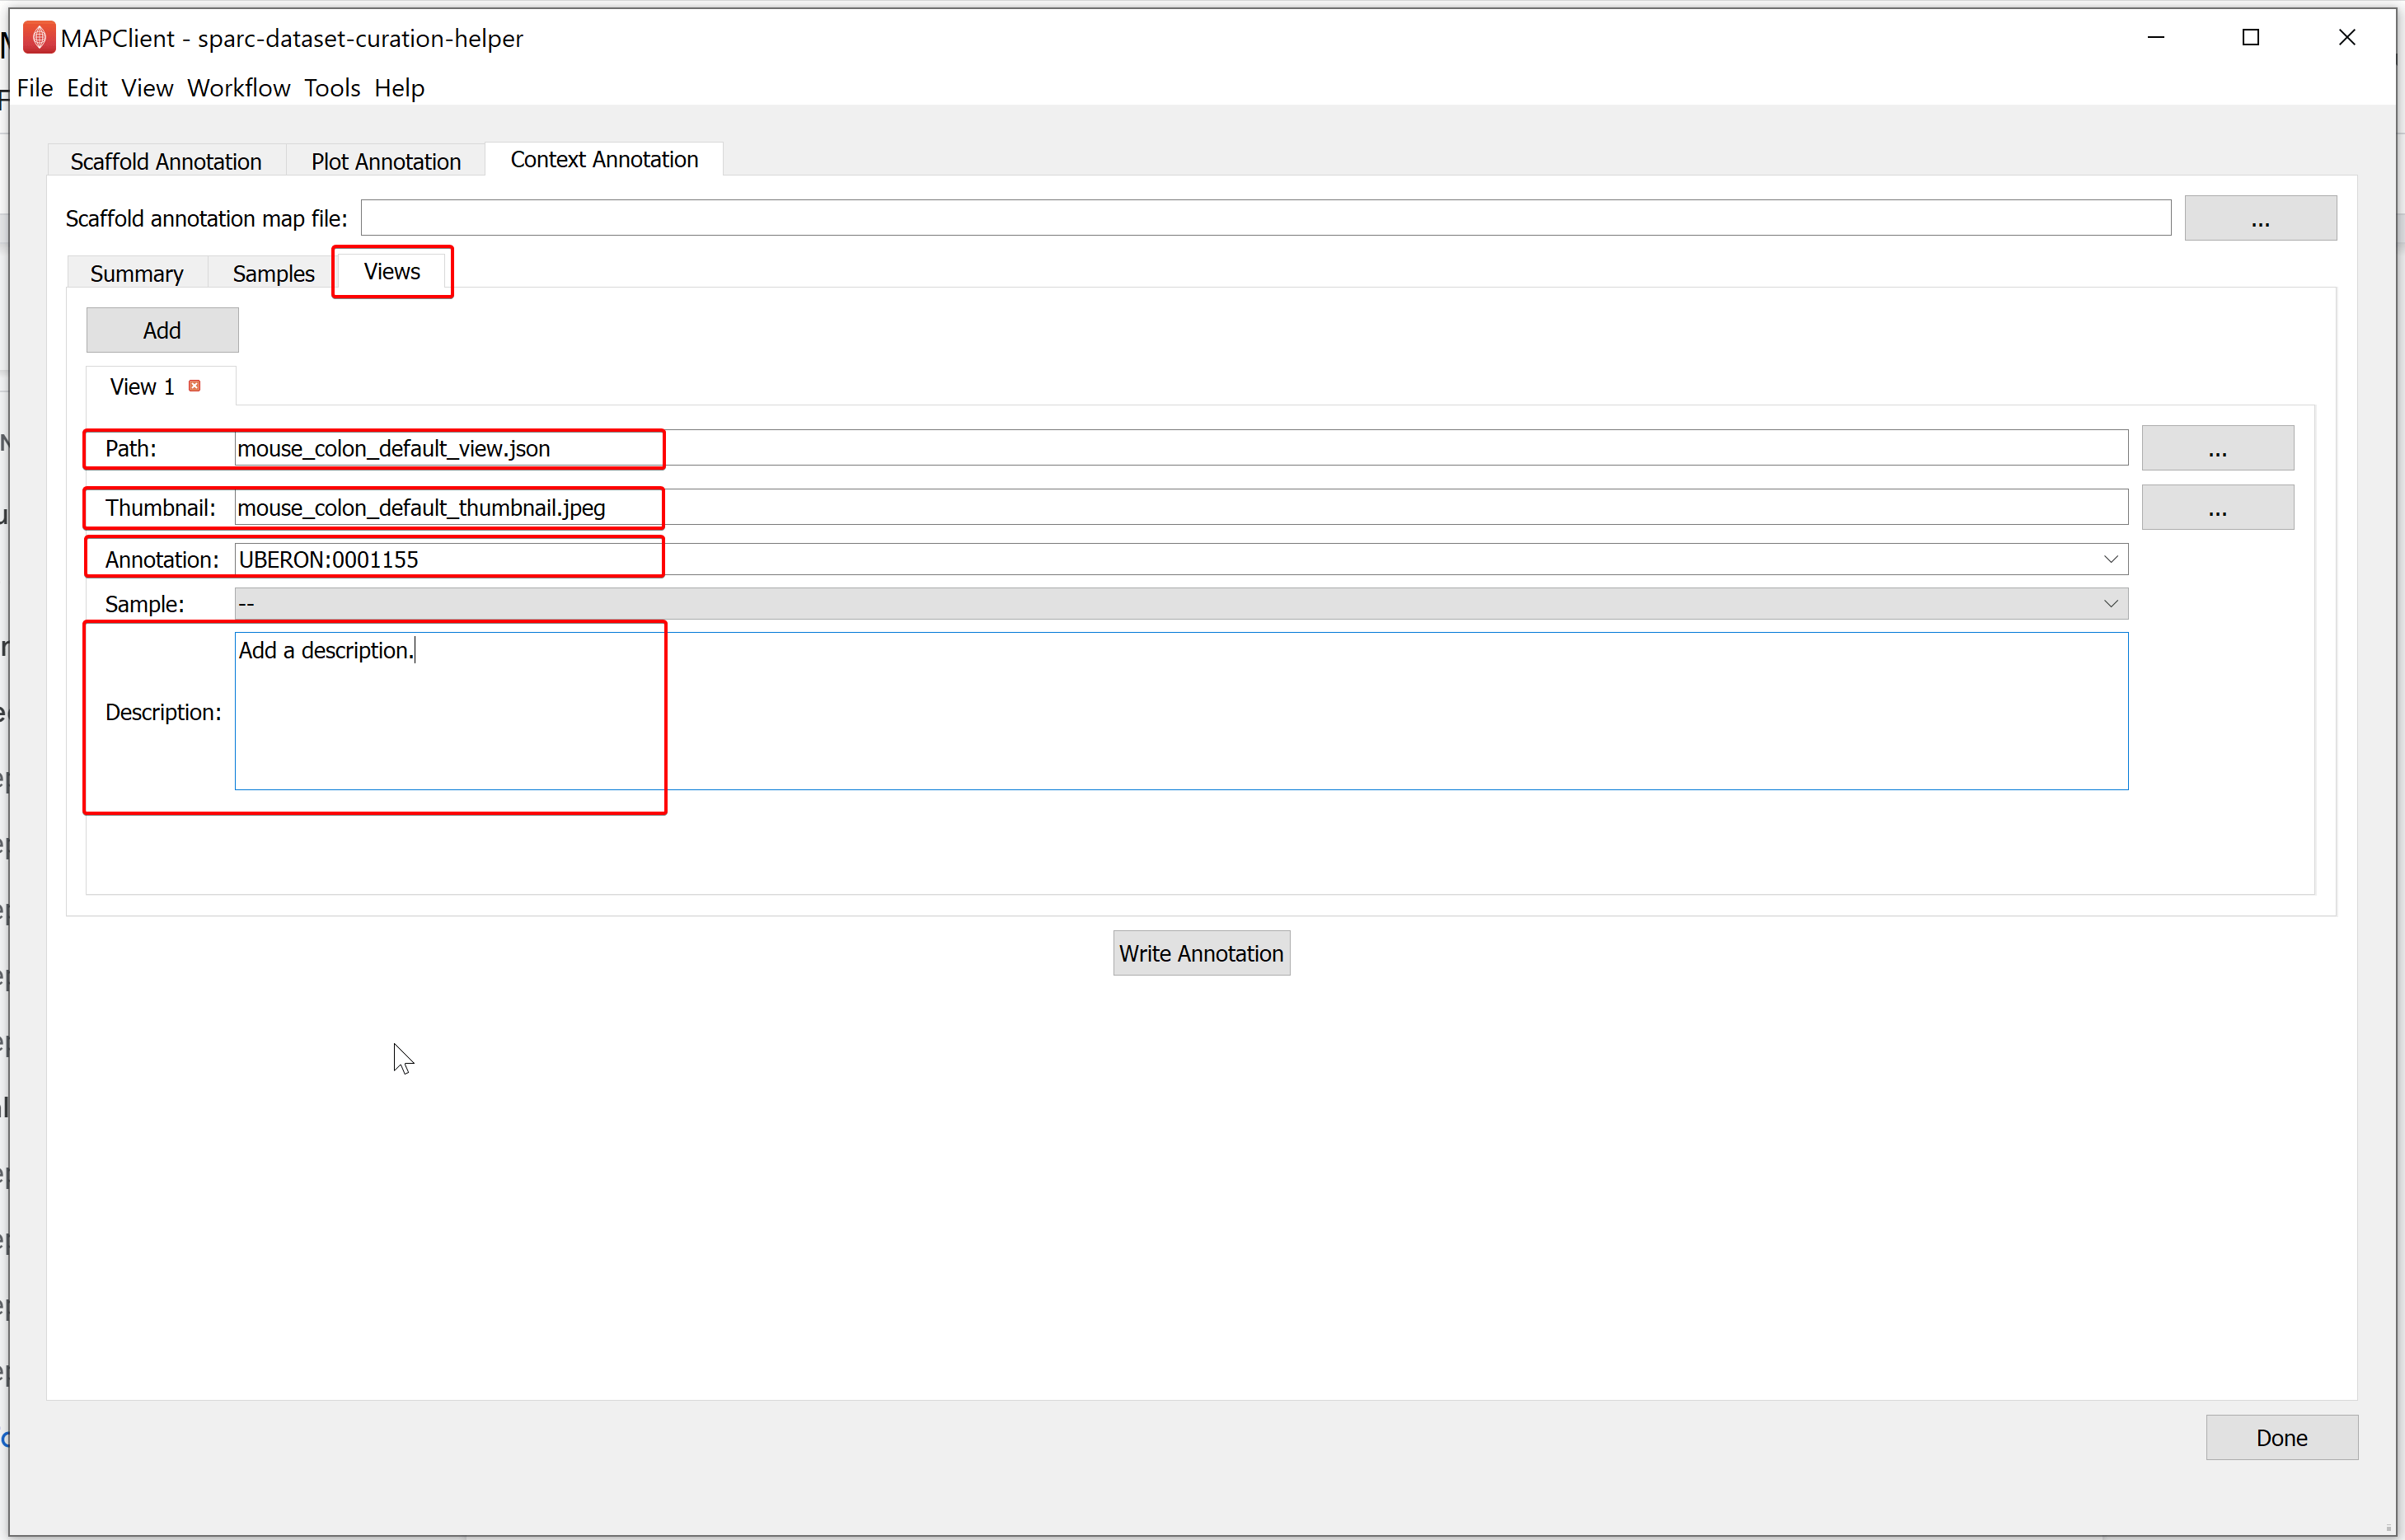Open the Sample dropdown menu

(x=2112, y=602)
